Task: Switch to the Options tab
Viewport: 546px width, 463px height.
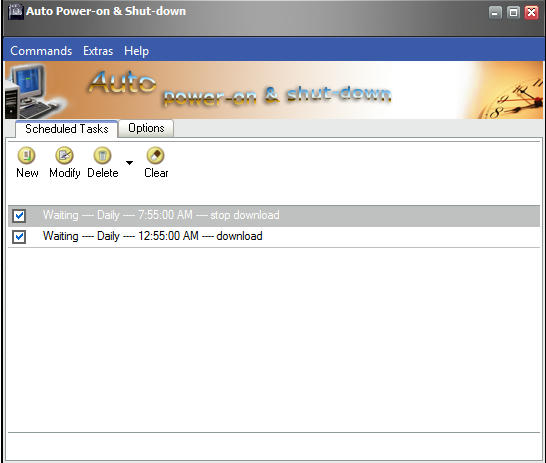Action: pyautogui.click(x=146, y=128)
